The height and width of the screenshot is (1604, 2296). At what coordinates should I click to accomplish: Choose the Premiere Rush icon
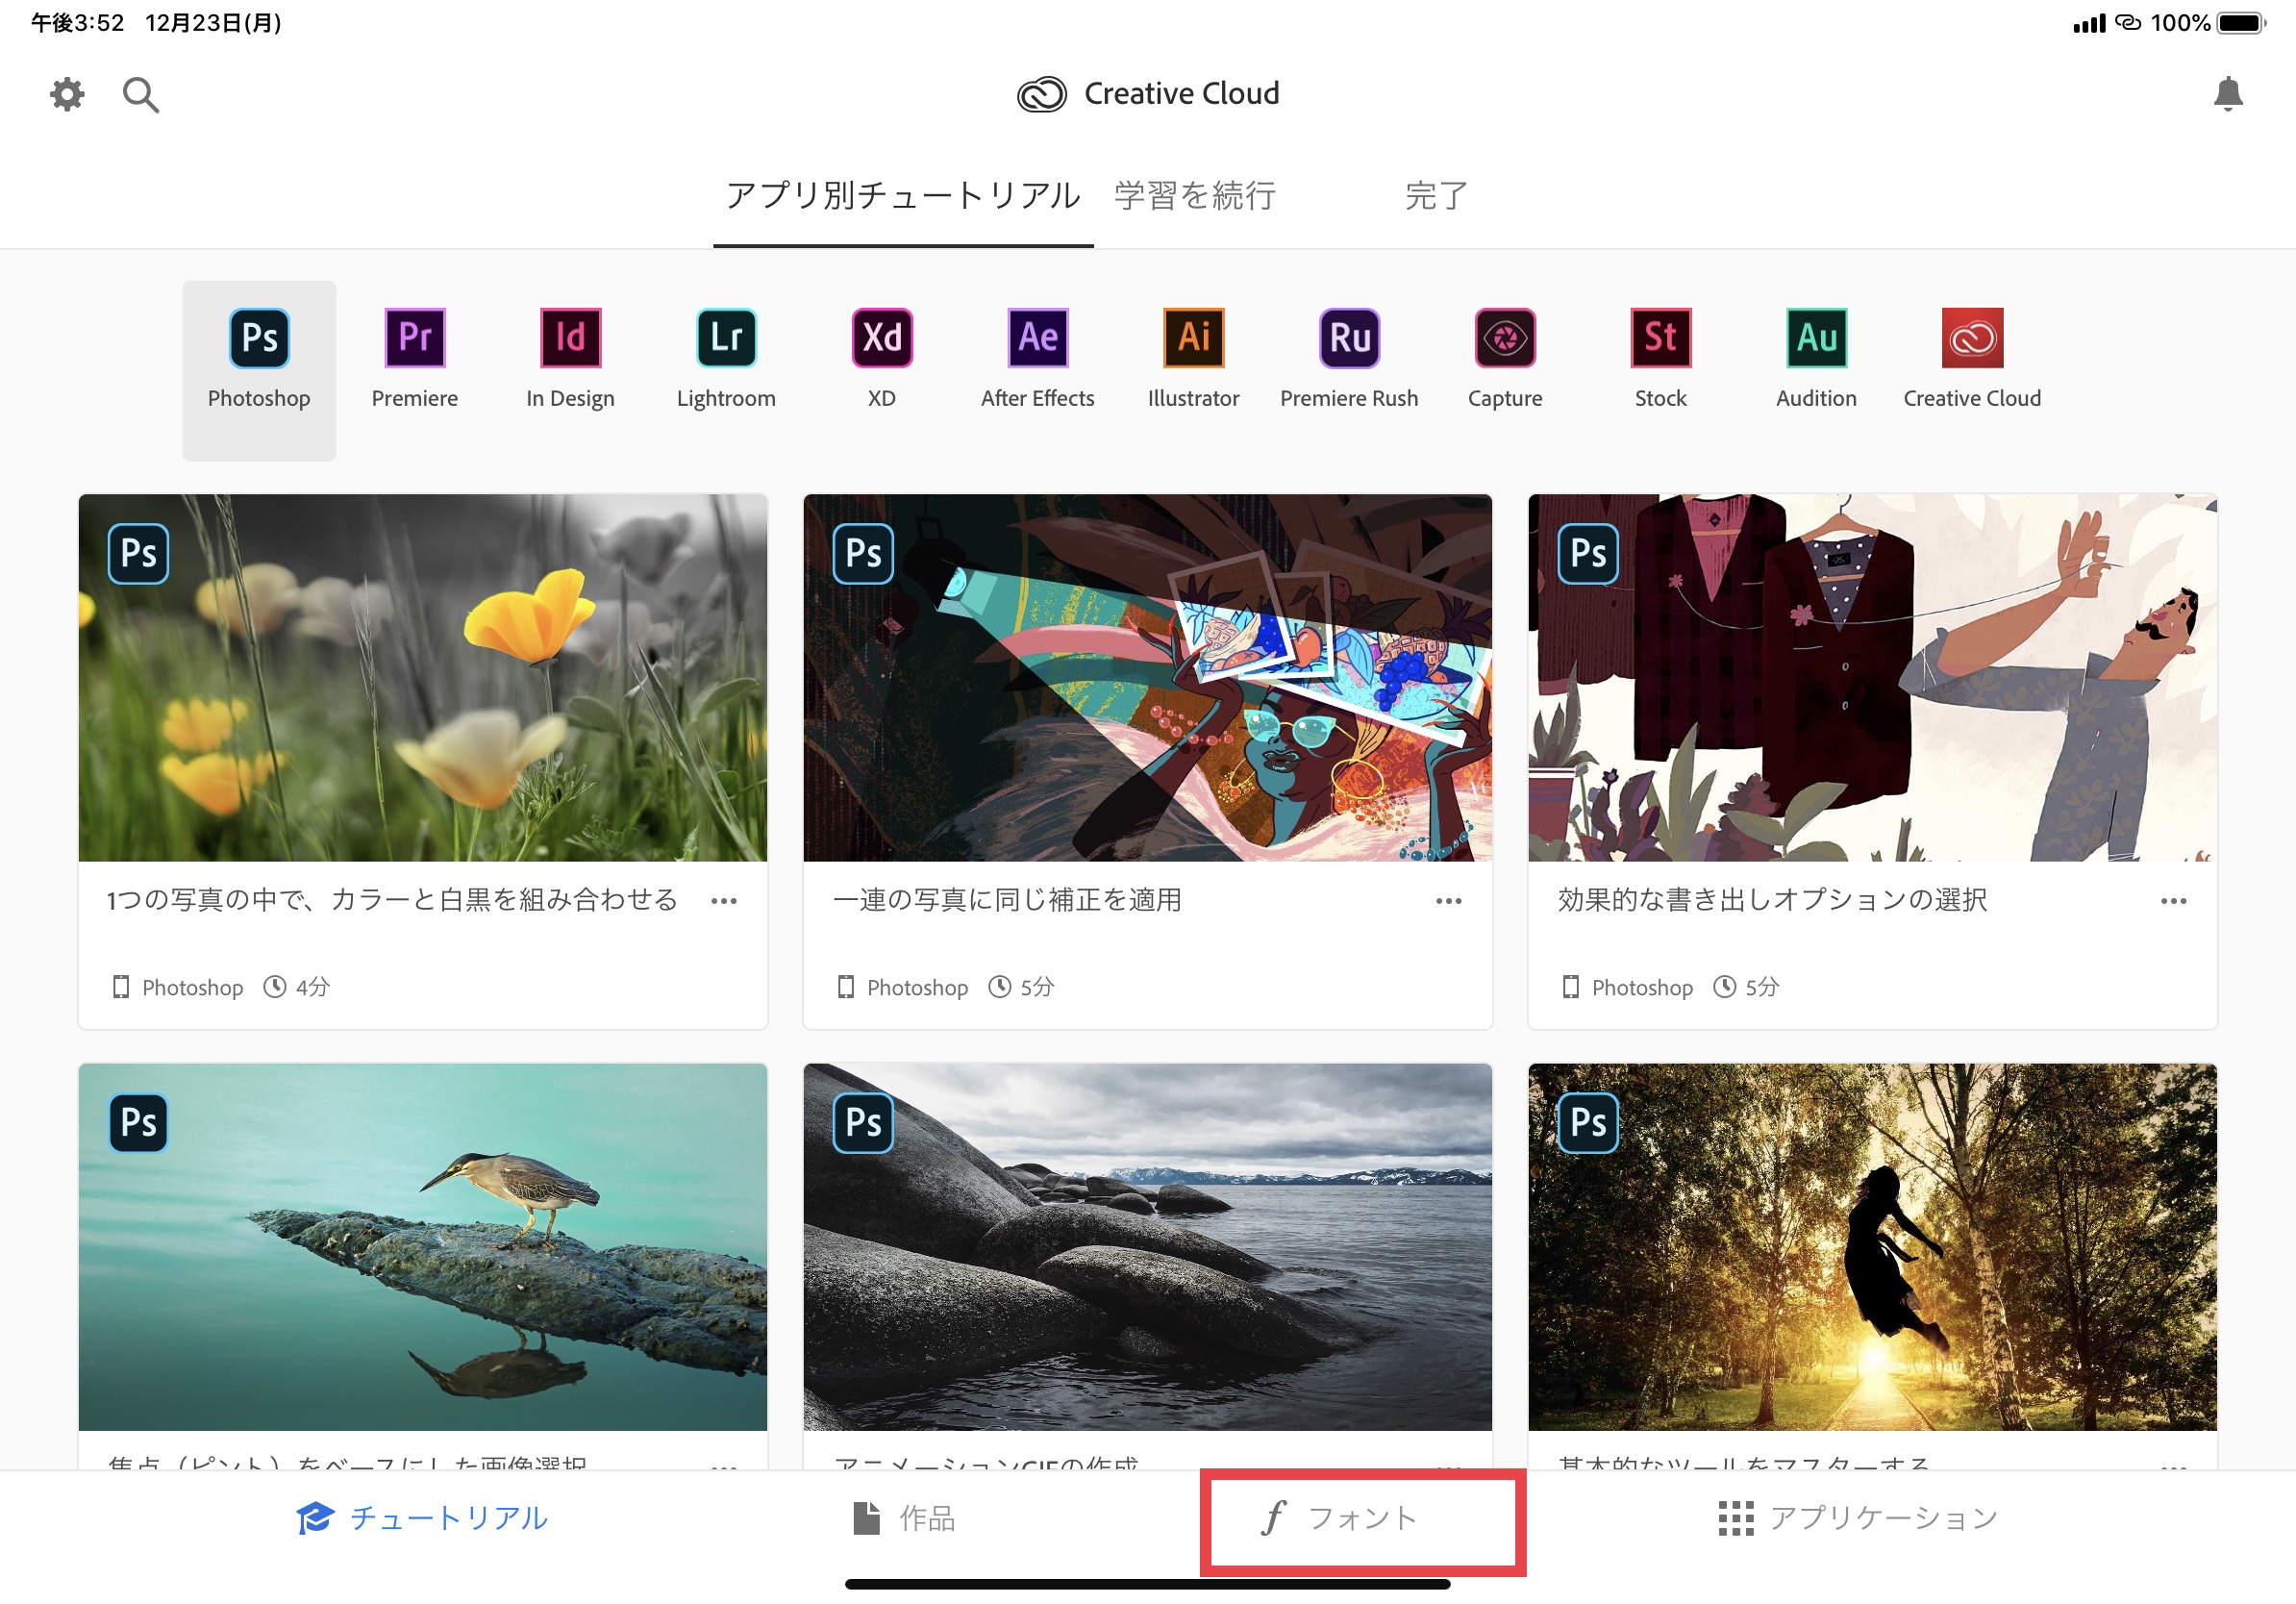tap(1349, 339)
